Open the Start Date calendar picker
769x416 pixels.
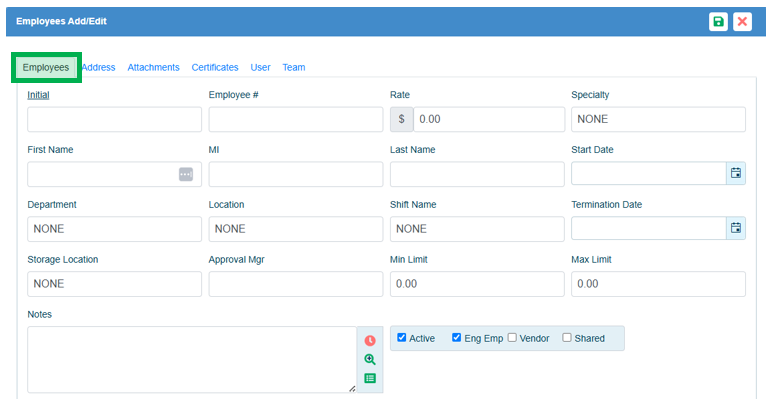[x=736, y=174]
